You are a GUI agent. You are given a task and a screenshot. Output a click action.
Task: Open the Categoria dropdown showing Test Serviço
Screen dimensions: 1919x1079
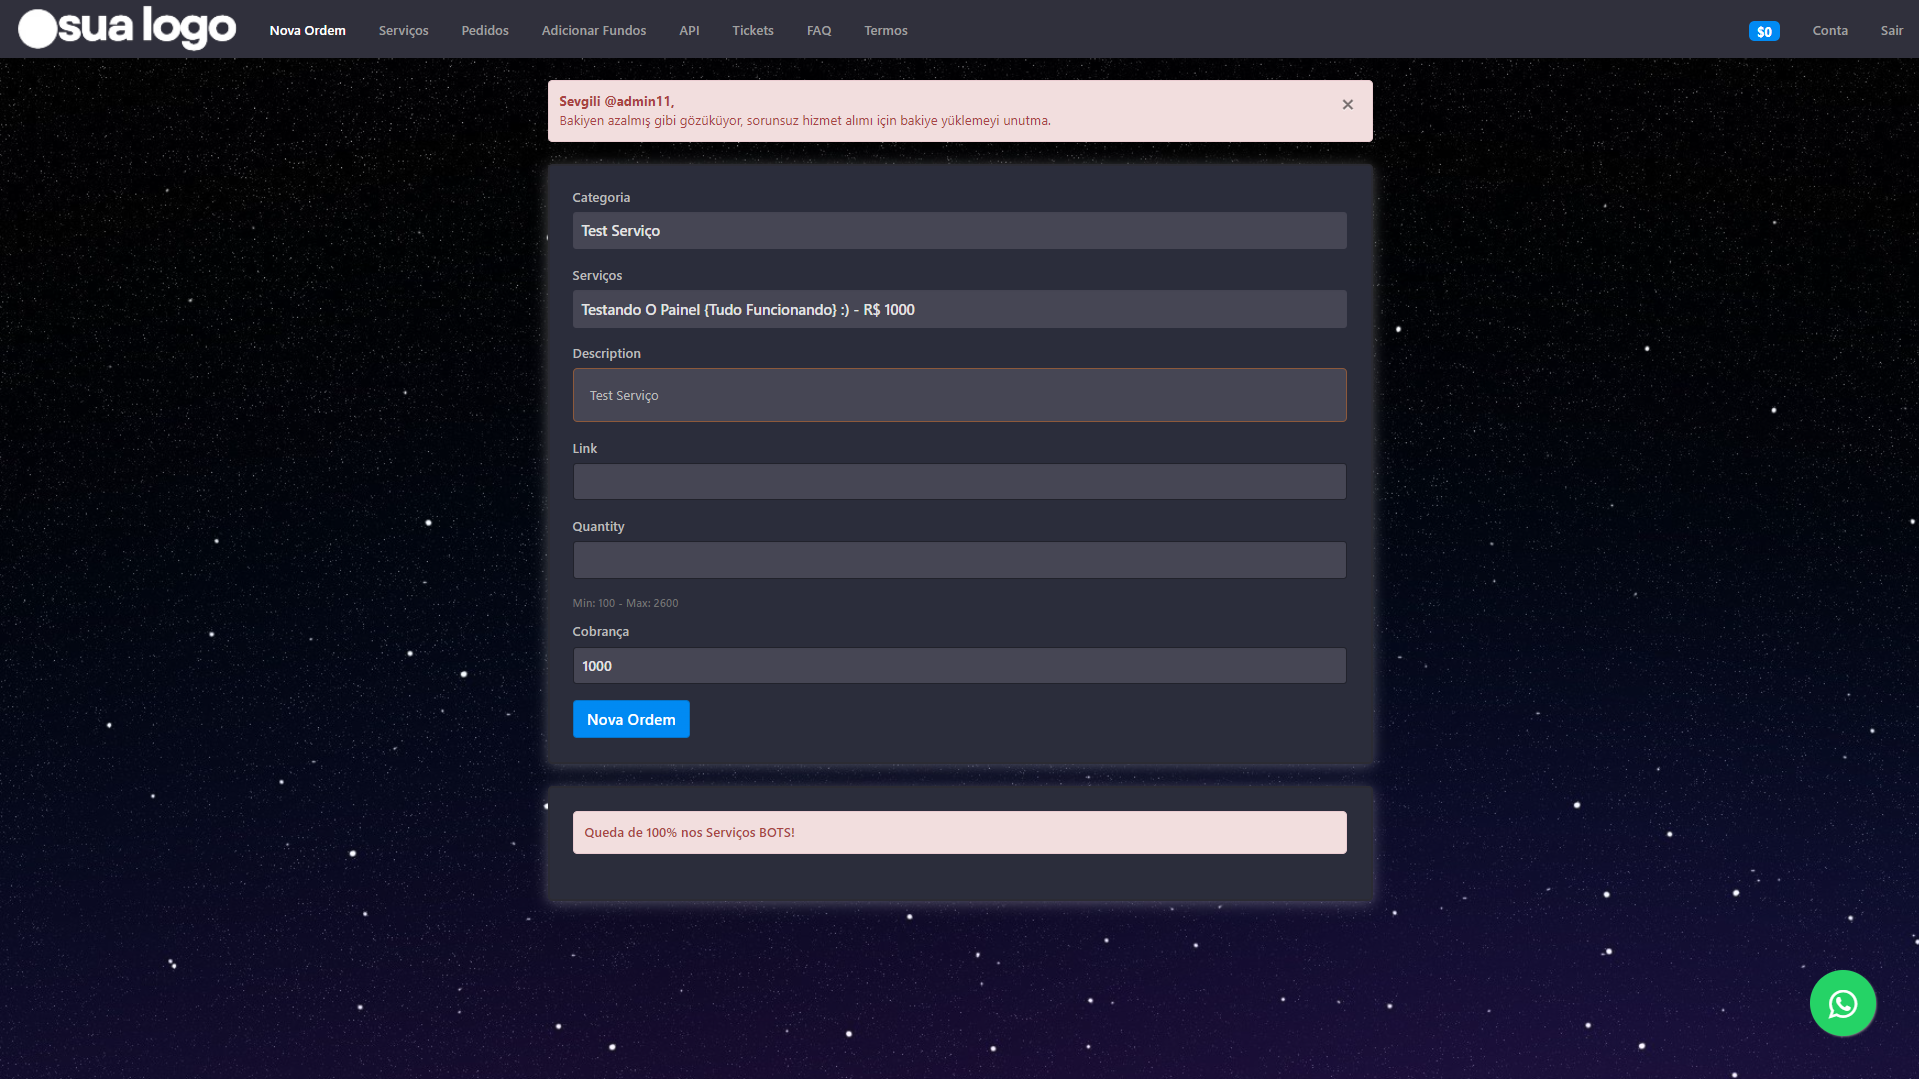point(958,230)
